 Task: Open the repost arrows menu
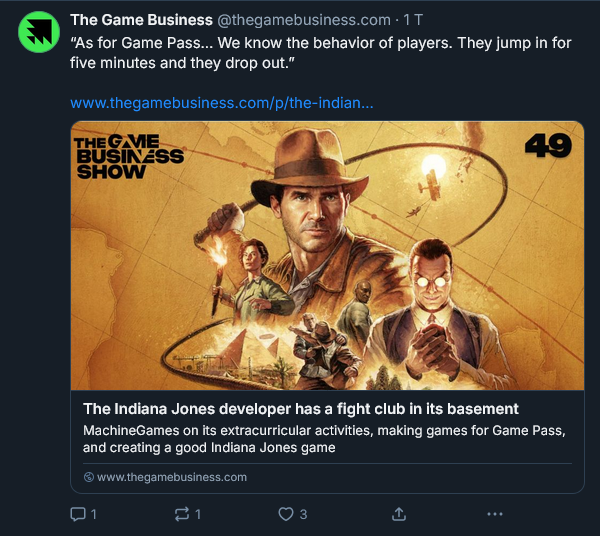pos(182,514)
